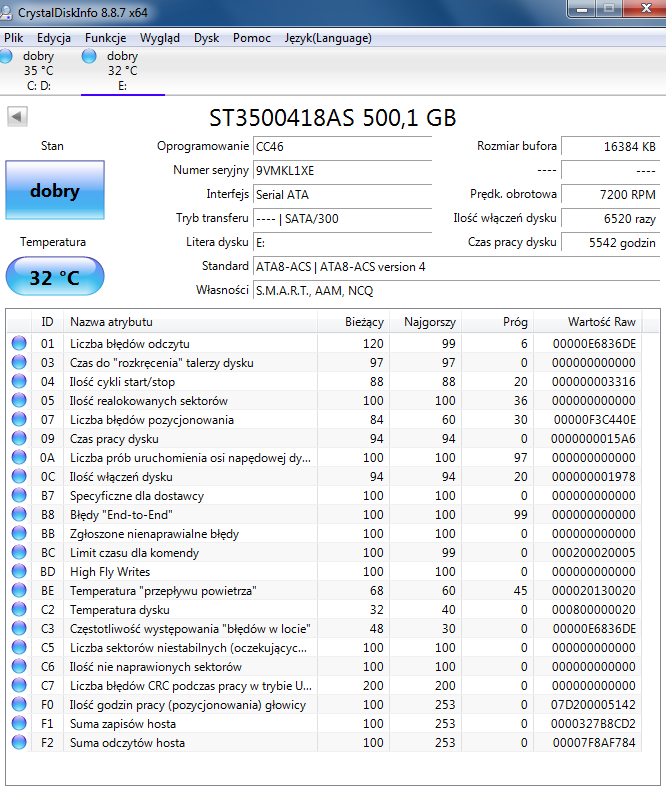Viewport: 666px width, 791px height.
Task: Open the Wygląd menu
Action: pos(160,38)
